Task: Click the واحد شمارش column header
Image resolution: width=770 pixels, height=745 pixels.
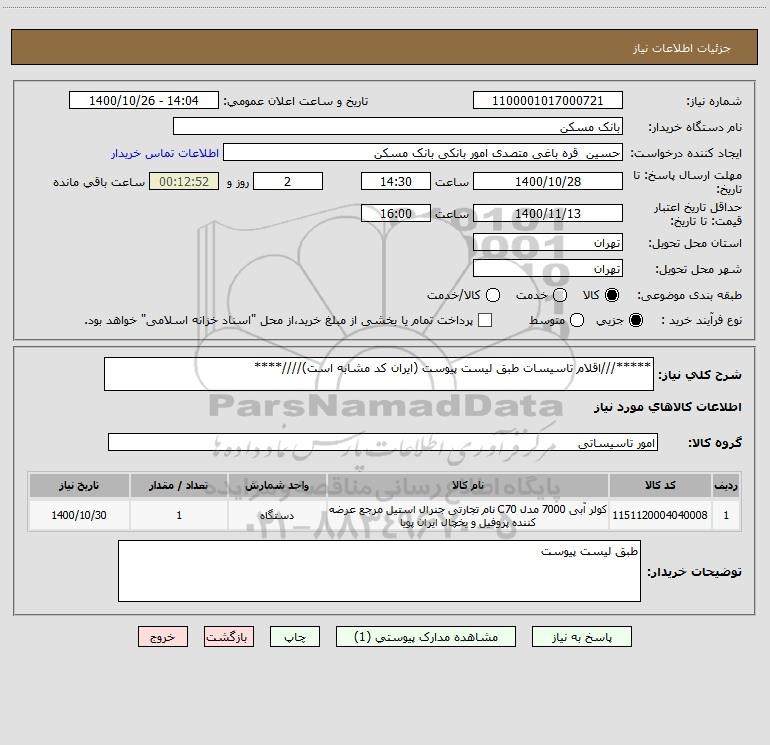Action: [277, 485]
